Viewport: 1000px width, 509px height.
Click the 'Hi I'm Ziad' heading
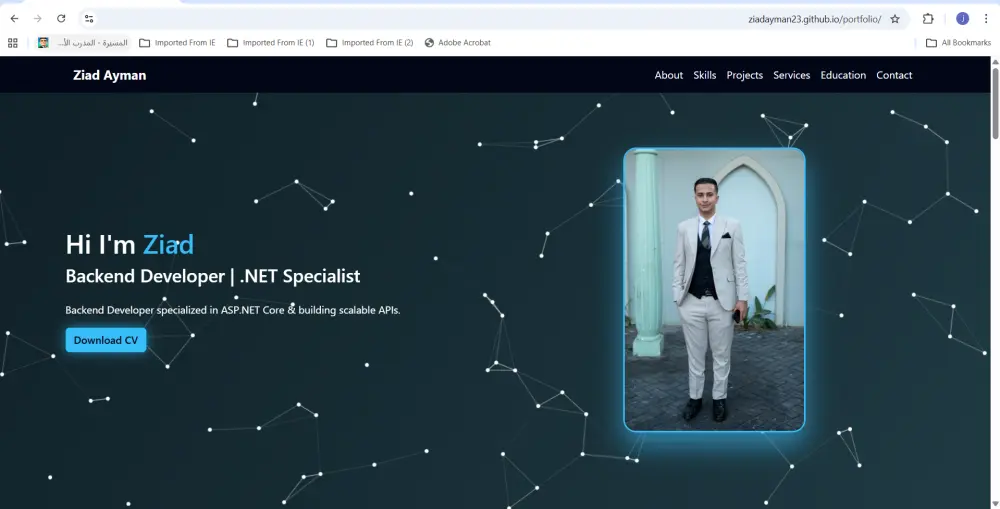129,244
